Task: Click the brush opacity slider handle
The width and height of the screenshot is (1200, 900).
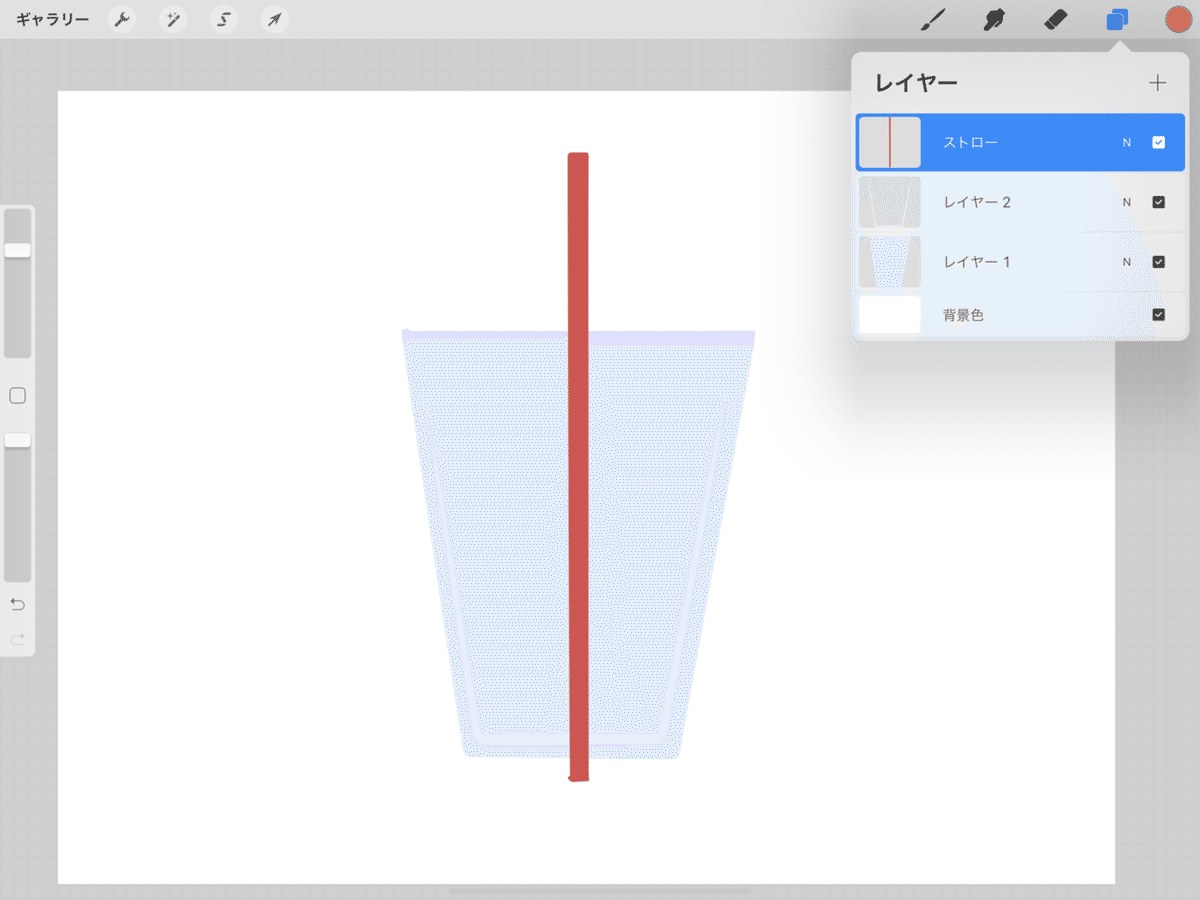Action: pyautogui.click(x=18, y=440)
